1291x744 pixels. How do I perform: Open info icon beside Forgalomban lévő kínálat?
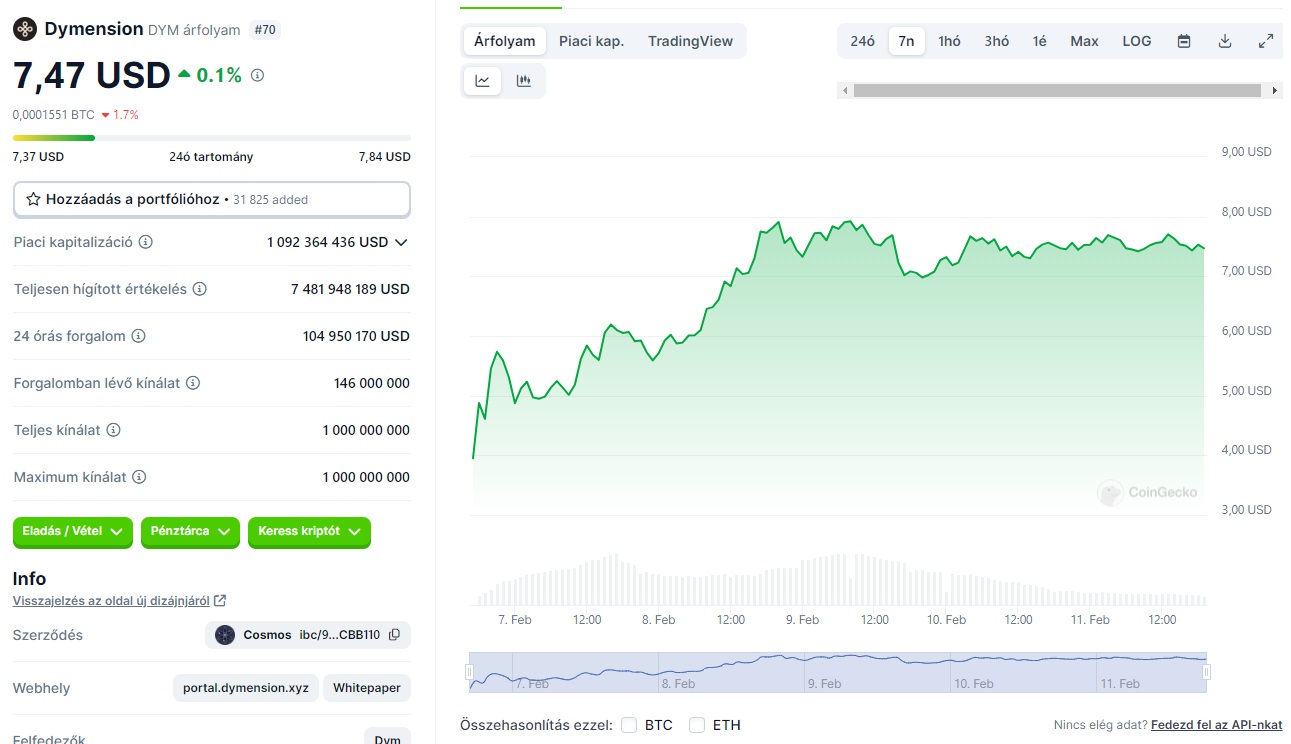pos(193,383)
